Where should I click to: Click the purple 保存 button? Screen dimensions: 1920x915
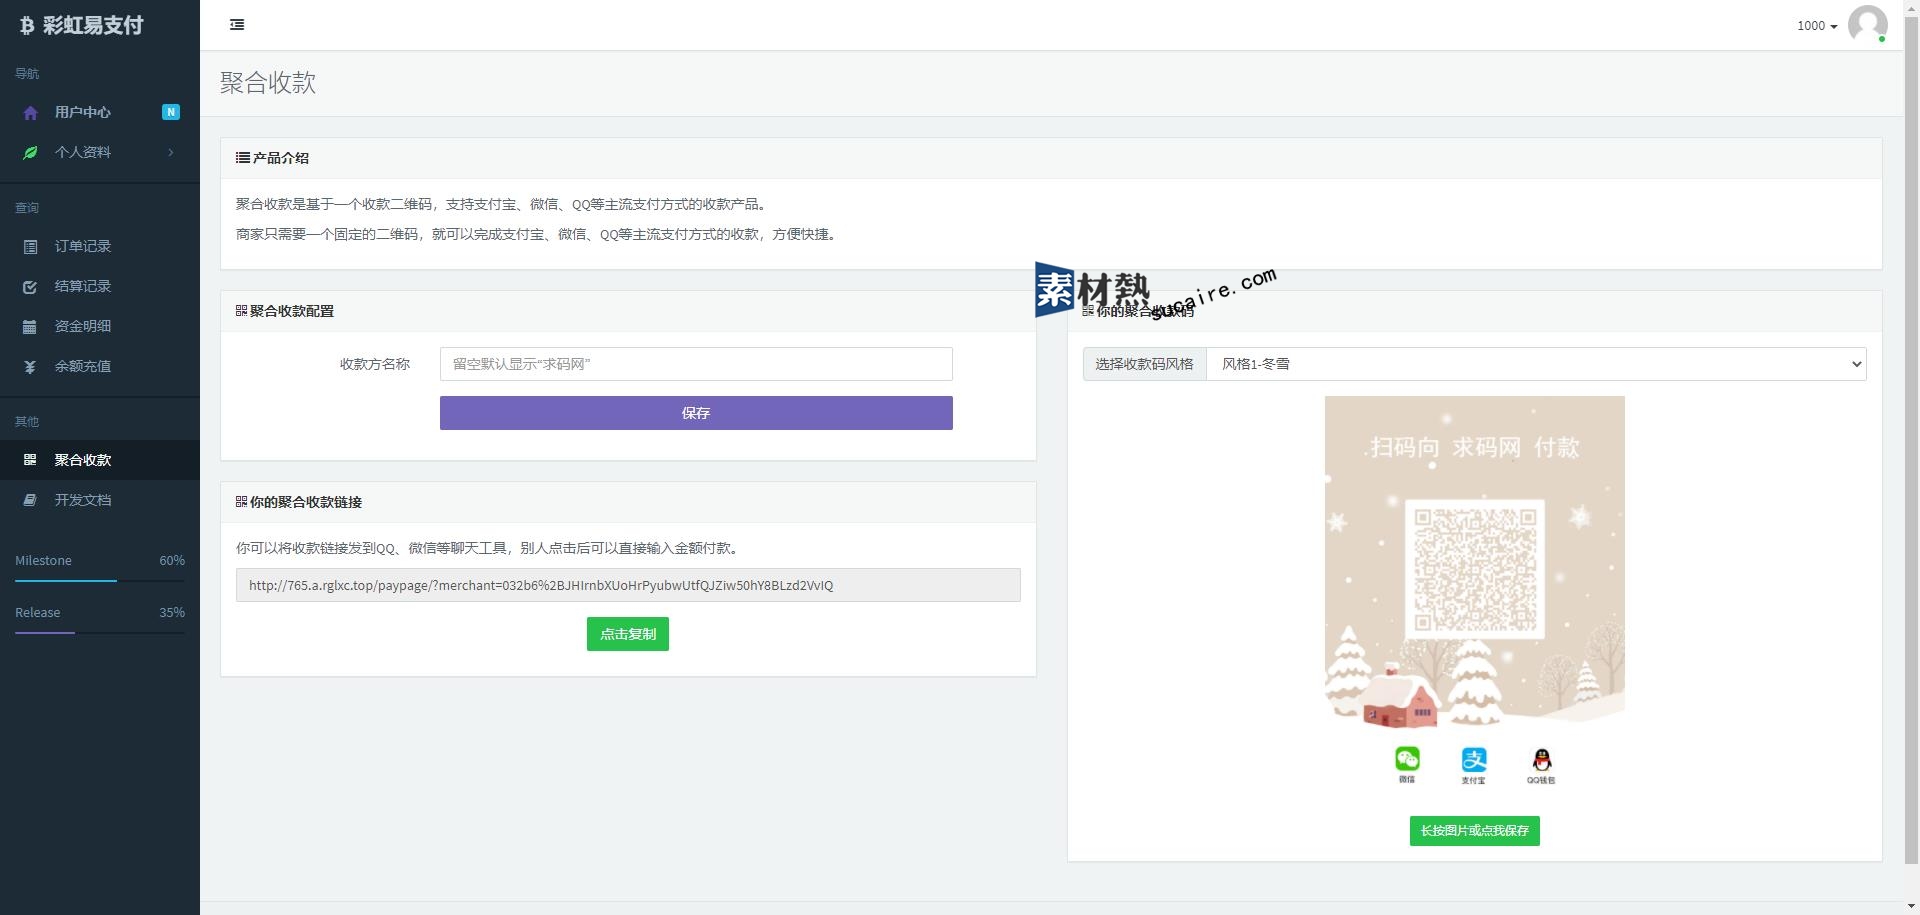tap(696, 413)
